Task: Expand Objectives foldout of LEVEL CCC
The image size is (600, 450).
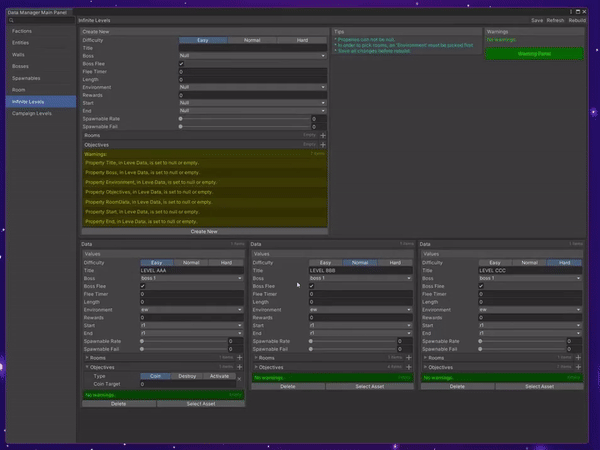Action: click(x=426, y=367)
